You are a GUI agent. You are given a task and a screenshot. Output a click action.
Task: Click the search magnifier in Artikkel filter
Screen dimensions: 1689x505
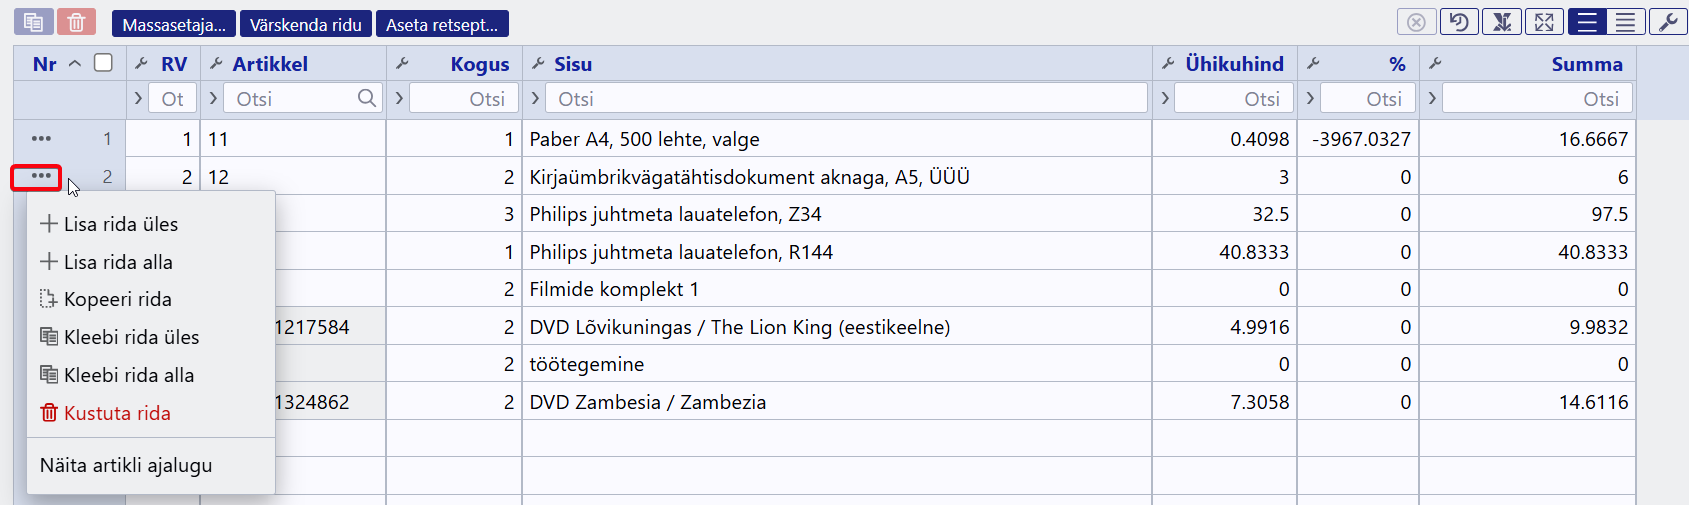[x=367, y=98]
